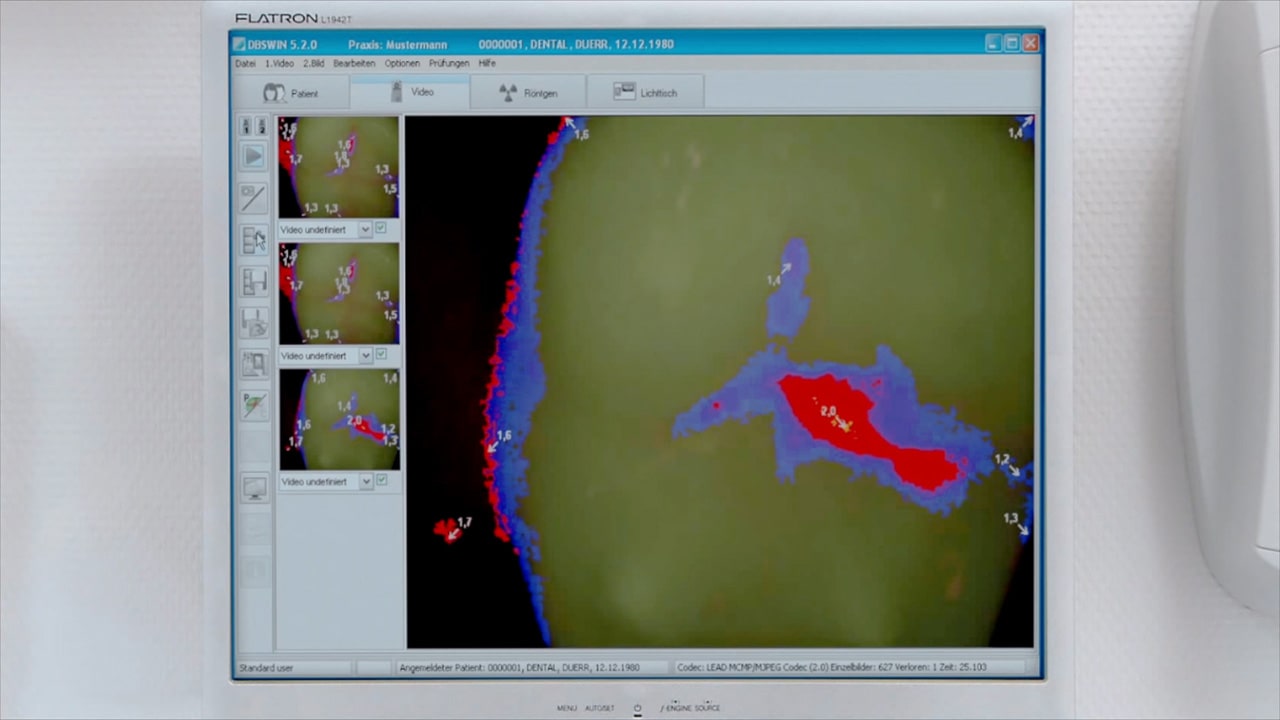1280x720 pixels.
Task: Expand first Video undefiniert dropdown
Action: pyautogui.click(x=365, y=229)
